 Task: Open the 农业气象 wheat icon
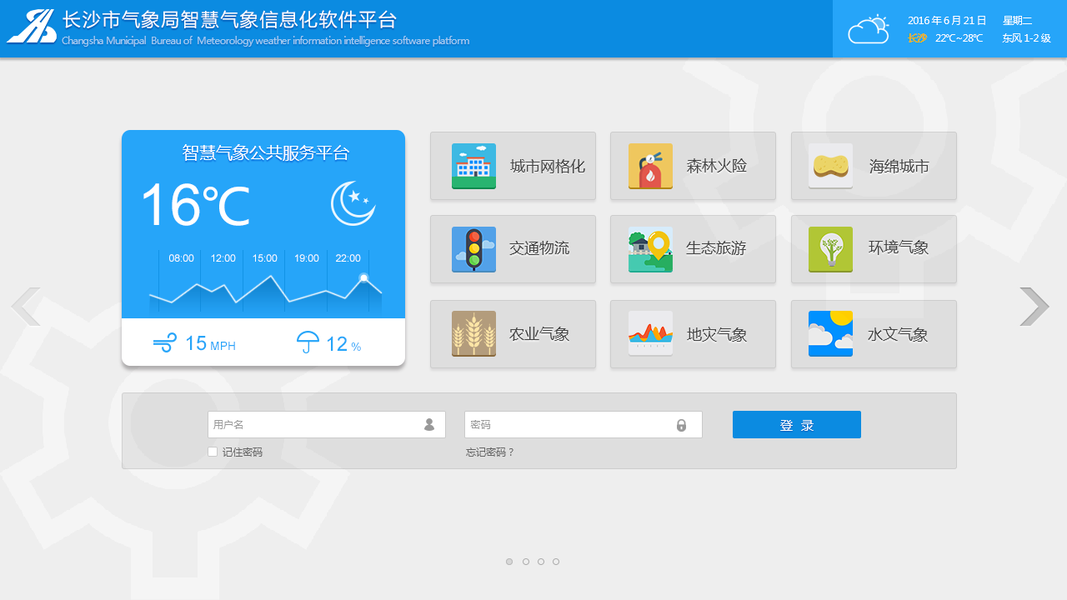point(474,334)
